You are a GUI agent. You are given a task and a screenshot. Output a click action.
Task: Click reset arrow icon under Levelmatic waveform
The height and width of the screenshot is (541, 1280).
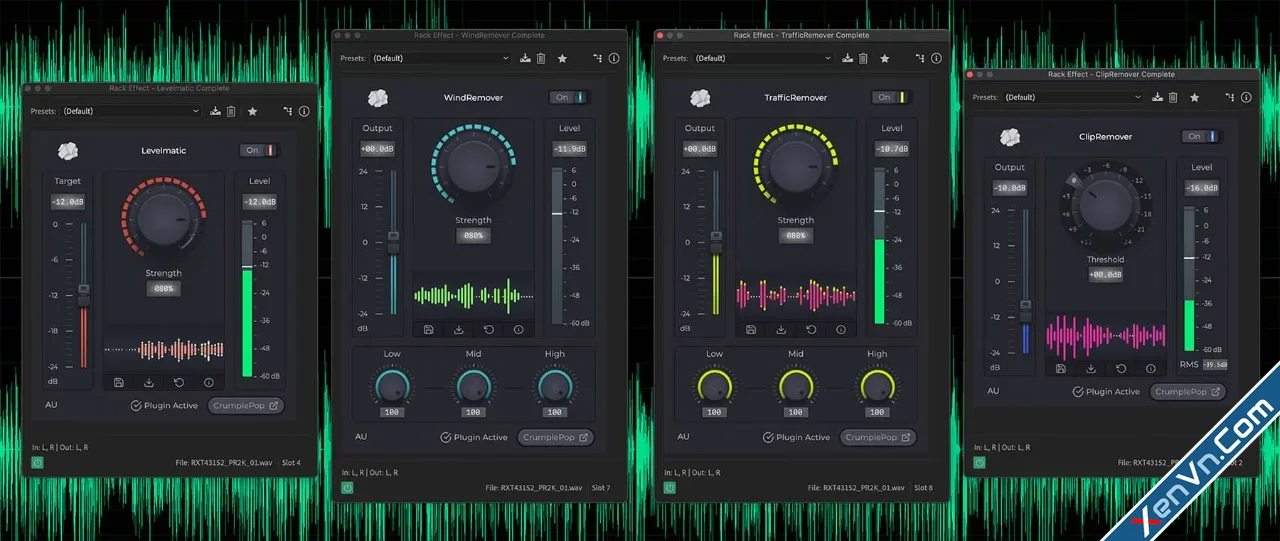(x=179, y=382)
